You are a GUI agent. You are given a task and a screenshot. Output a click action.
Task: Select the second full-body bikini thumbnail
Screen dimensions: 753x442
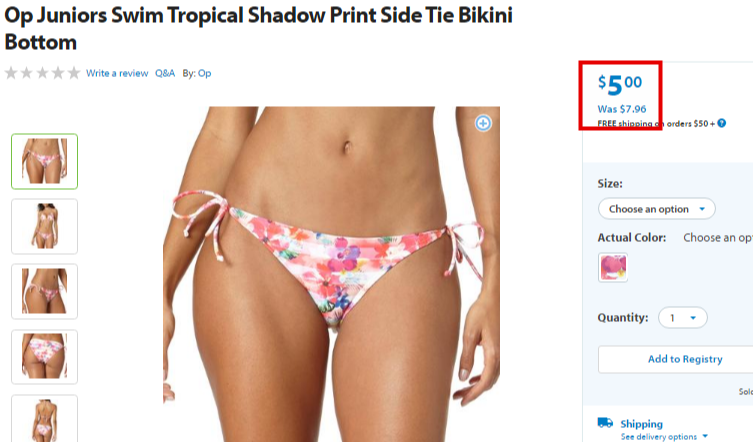pos(44,226)
